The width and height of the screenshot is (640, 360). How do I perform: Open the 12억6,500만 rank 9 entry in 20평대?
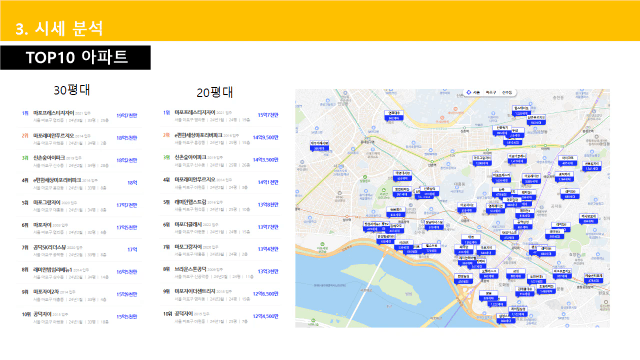(221, 294)
